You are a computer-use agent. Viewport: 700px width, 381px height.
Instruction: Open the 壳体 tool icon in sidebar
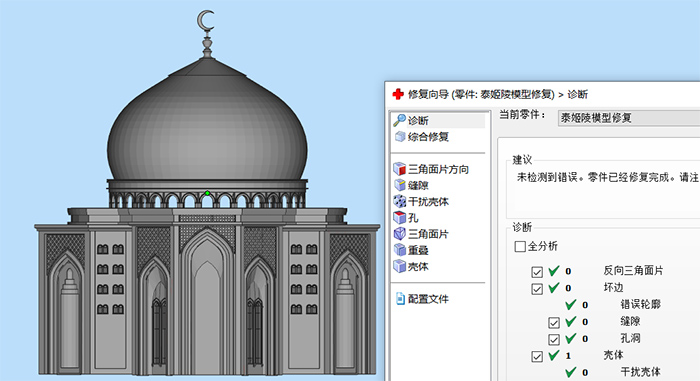[400, 266]
